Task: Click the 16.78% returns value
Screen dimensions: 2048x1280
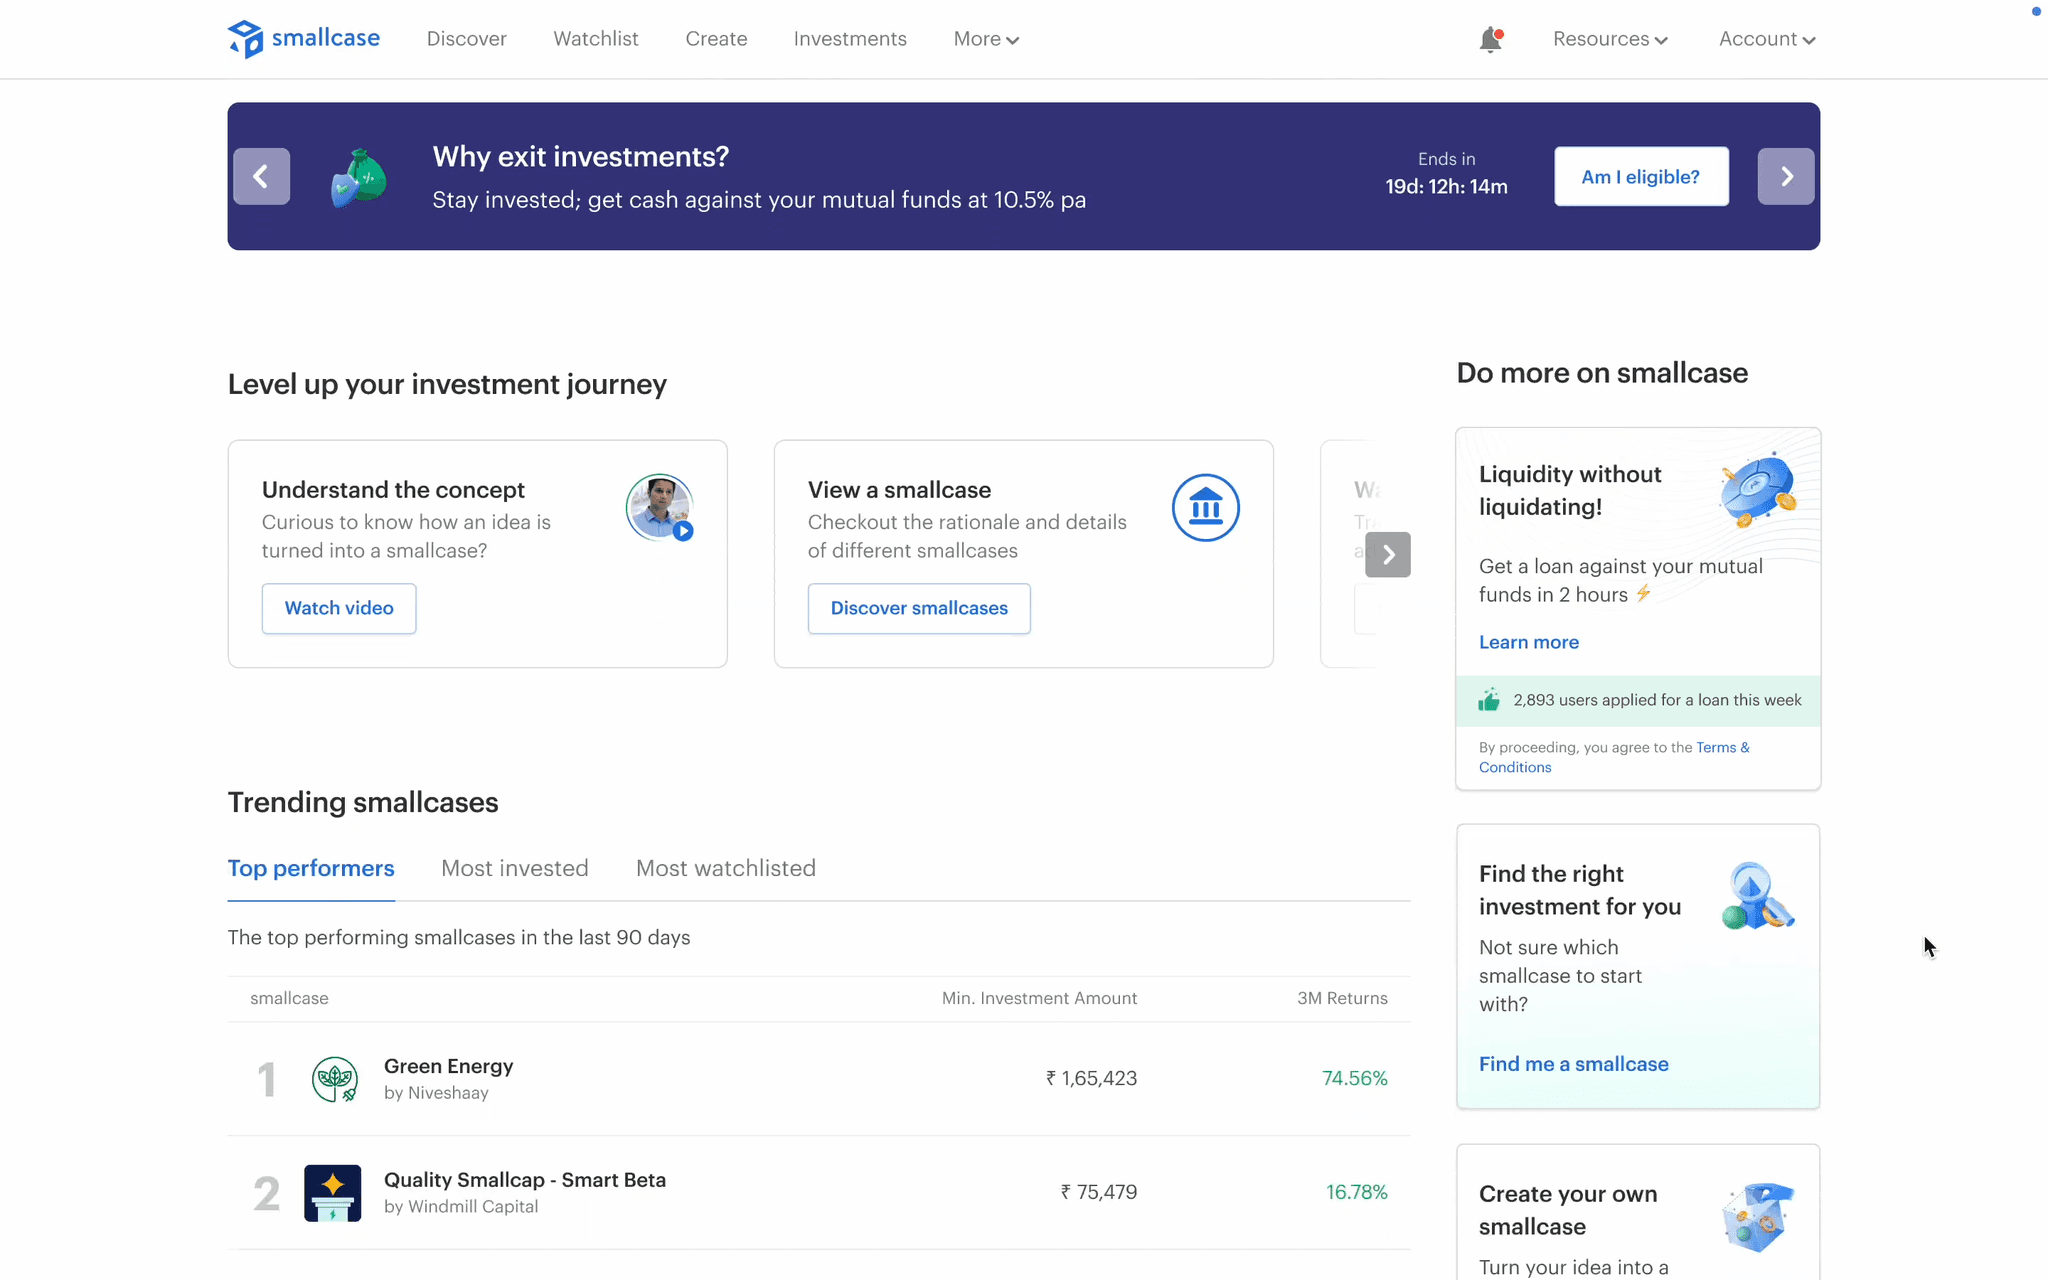Action: click(x=1357, y=1192)
